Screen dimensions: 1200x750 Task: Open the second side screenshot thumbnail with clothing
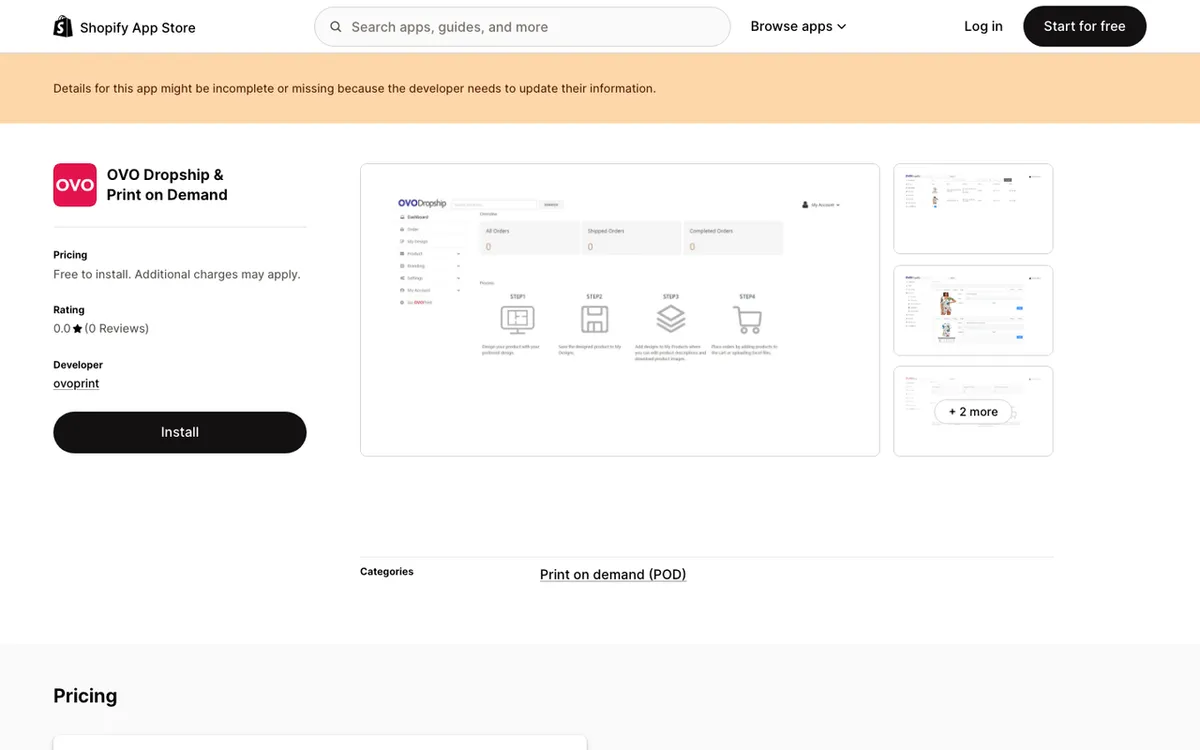coord(973,310)
